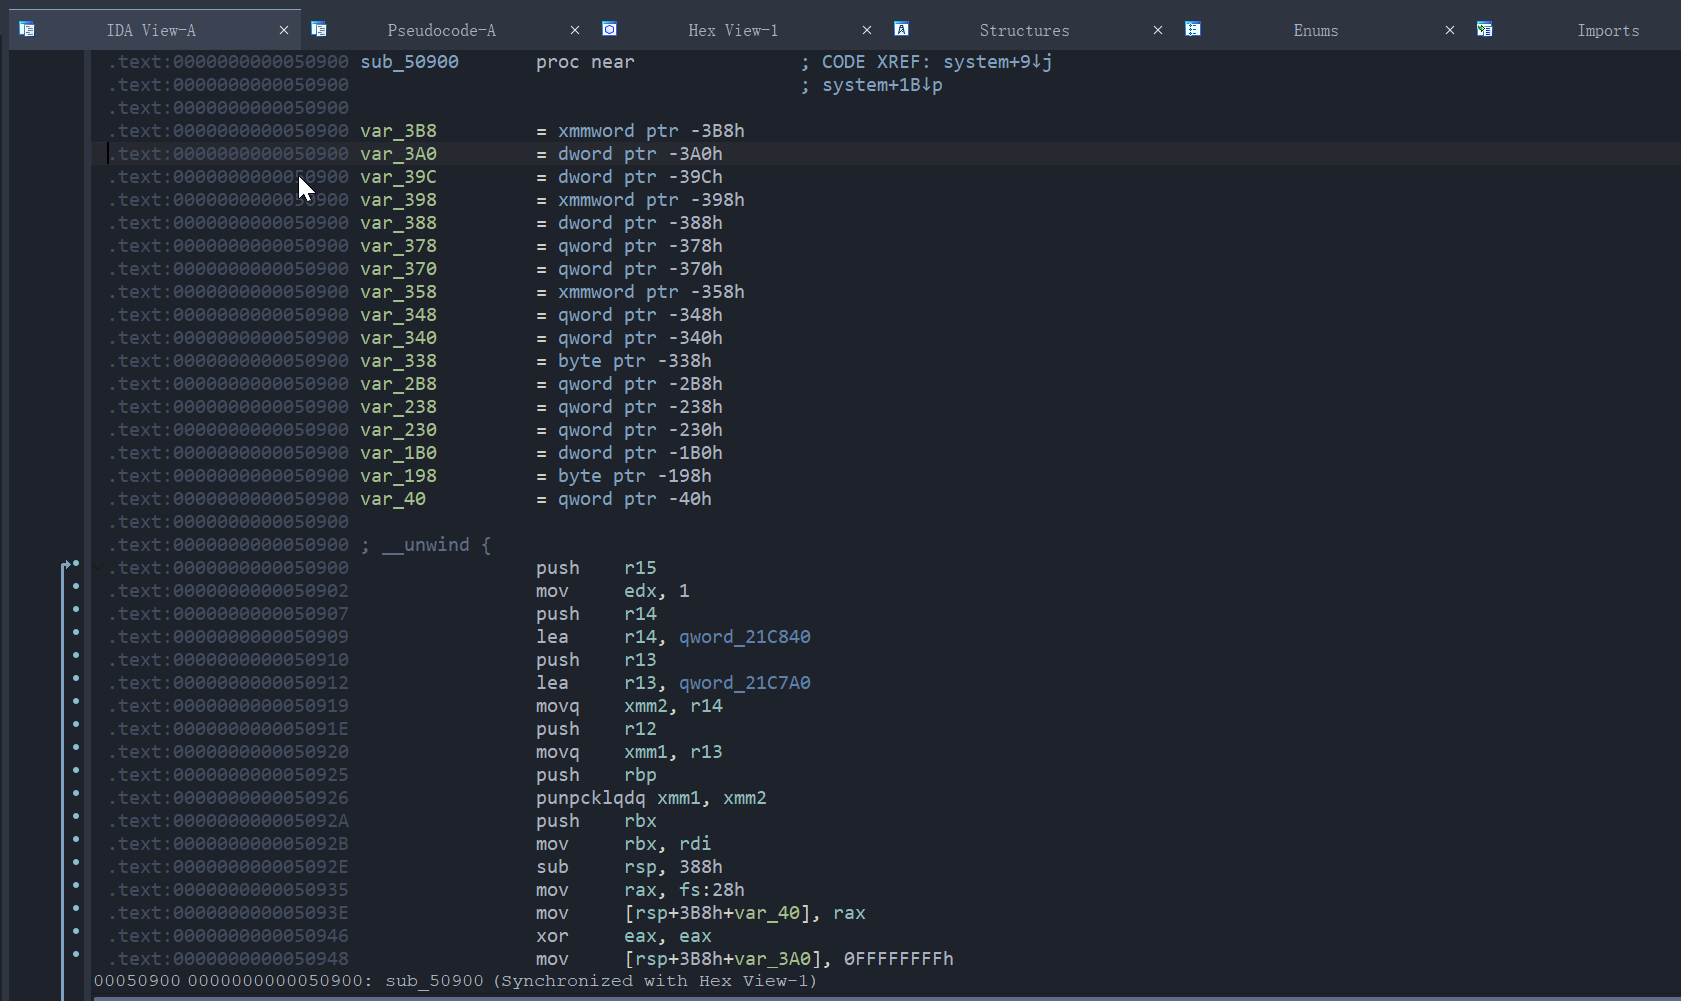The width and height of the screenshot is (1681, 1001).
Task: Select the var_238 stack variable
Action: [398, 407]
